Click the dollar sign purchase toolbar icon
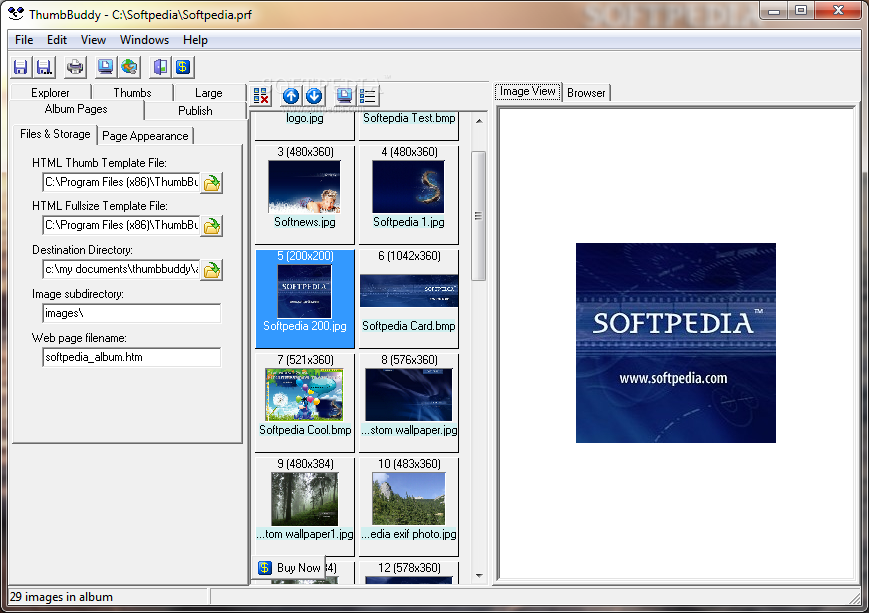The width and height of the screenshot is (869, 613). 183,67
